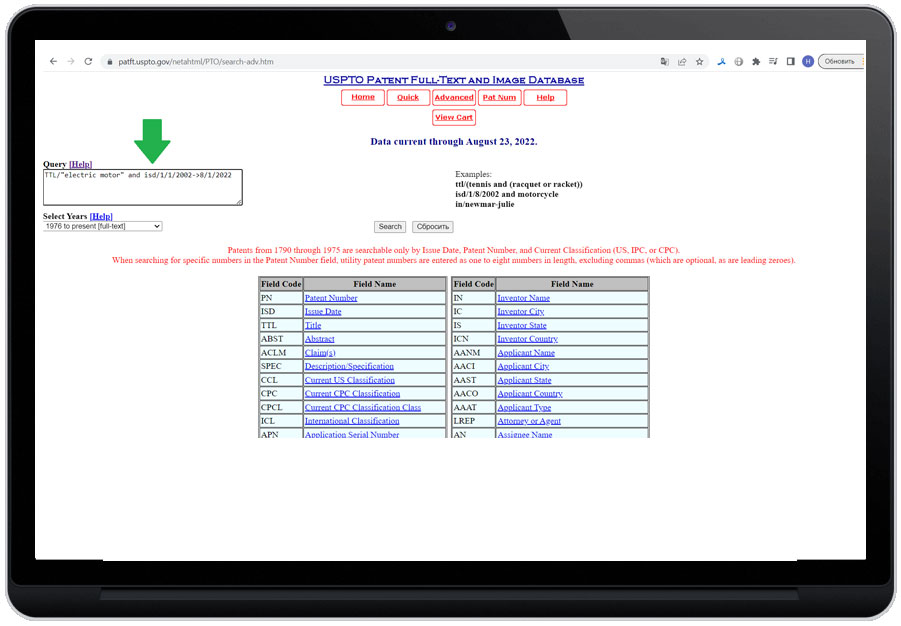Click the Extensions puzzle piece icon

pyautogui.click(x=756, y=61)
